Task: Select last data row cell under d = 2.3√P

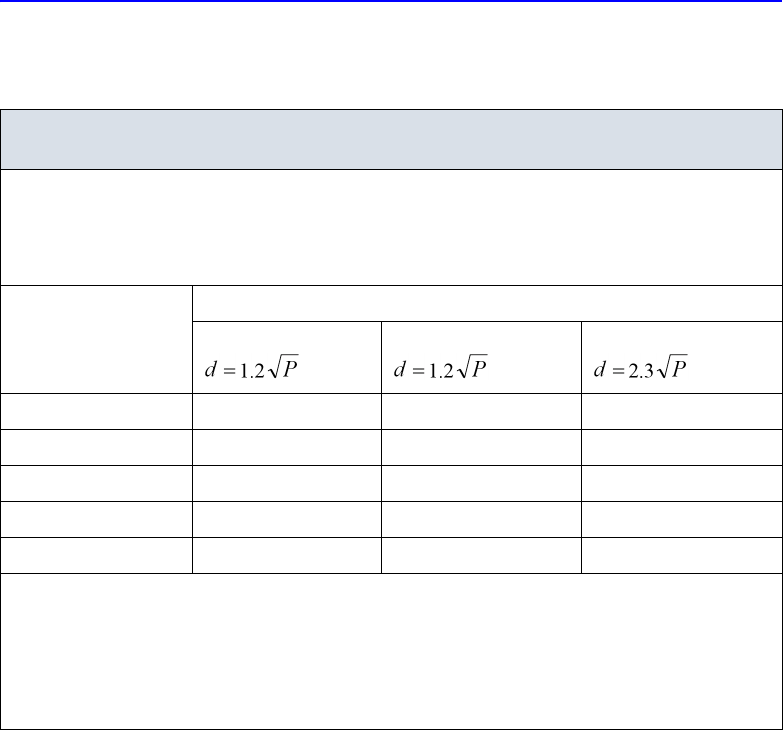Action: click(681, 555)
